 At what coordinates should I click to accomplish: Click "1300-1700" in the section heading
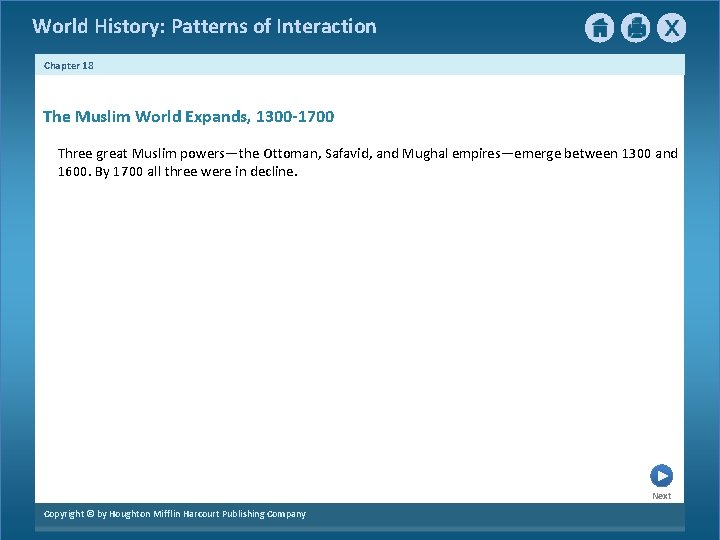click(295, 117)
